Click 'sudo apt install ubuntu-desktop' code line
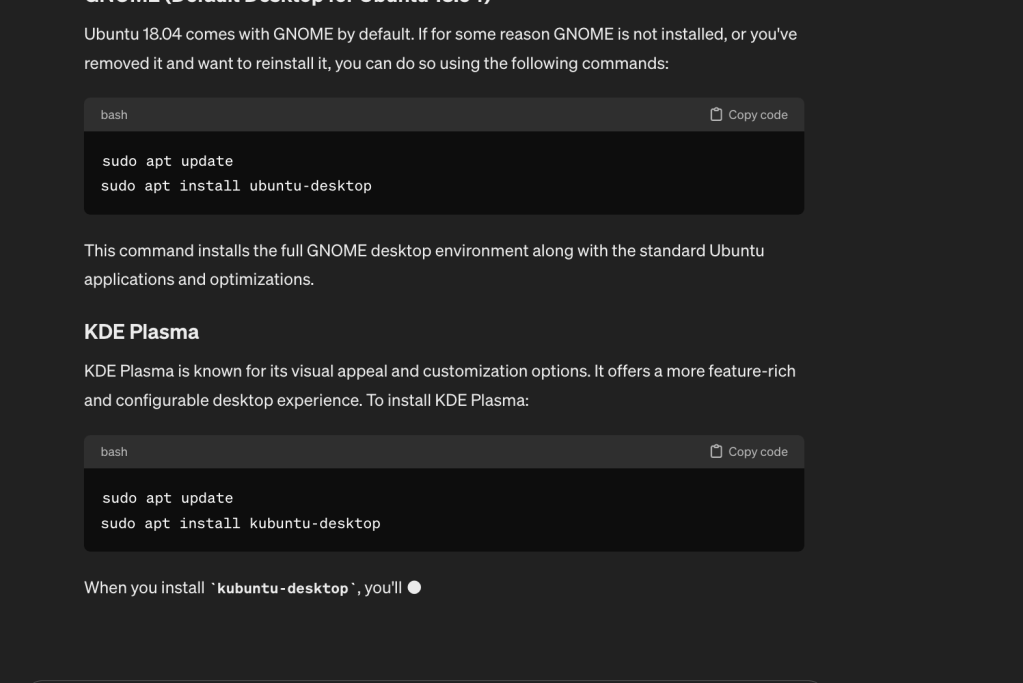 pyautogui.click(x=236, y=186)
